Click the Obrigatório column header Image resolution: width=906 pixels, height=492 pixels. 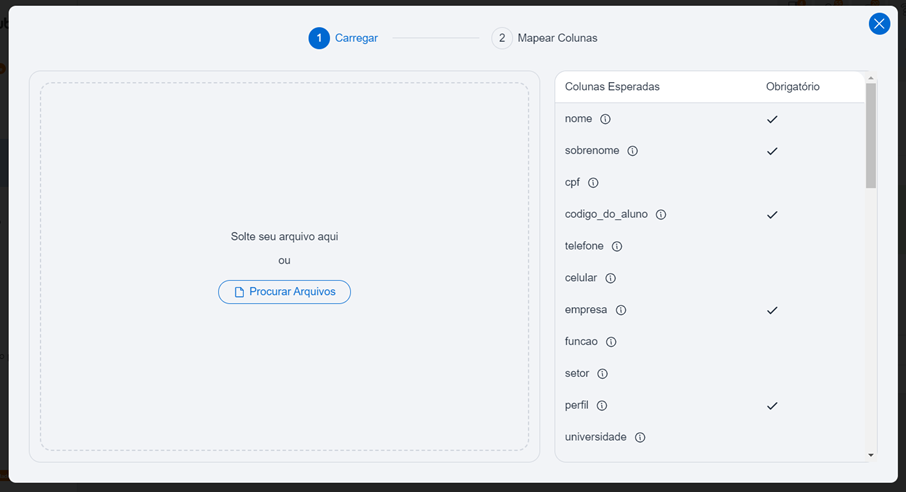point(792,87)
